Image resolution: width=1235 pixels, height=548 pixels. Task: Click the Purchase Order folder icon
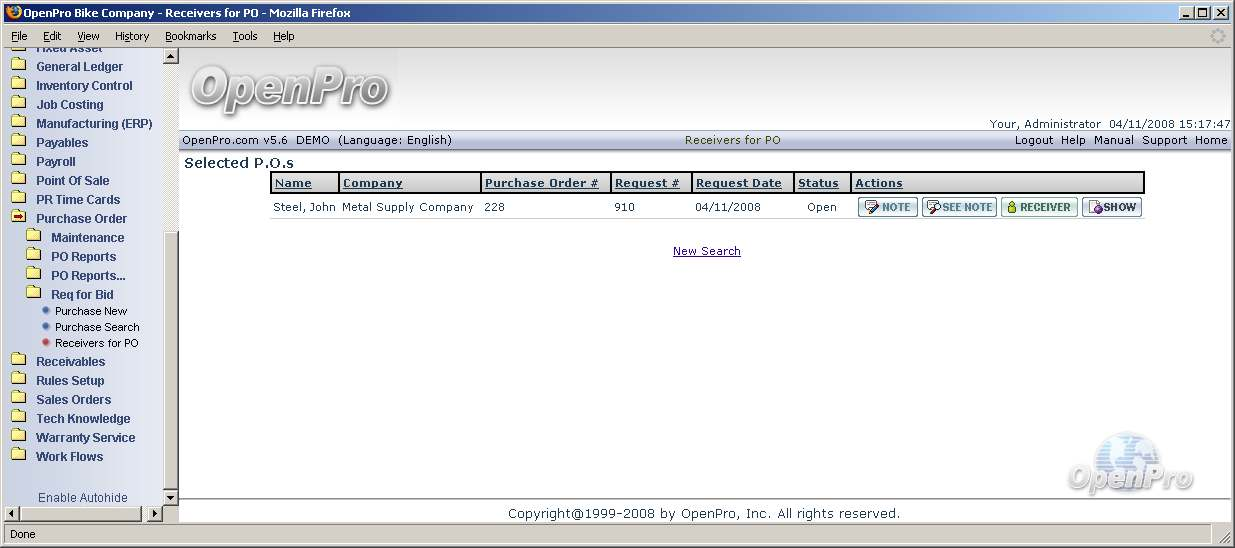[x=18, y=218]
